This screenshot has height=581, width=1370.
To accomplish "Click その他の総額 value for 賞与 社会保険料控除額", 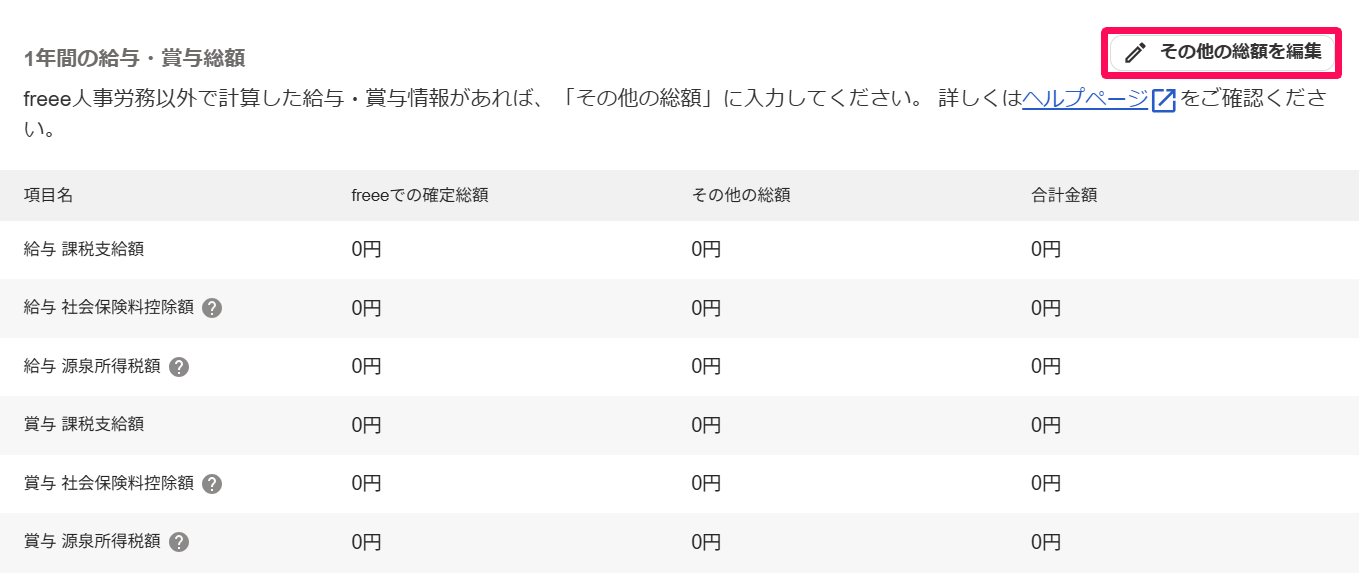I will 706,484.
